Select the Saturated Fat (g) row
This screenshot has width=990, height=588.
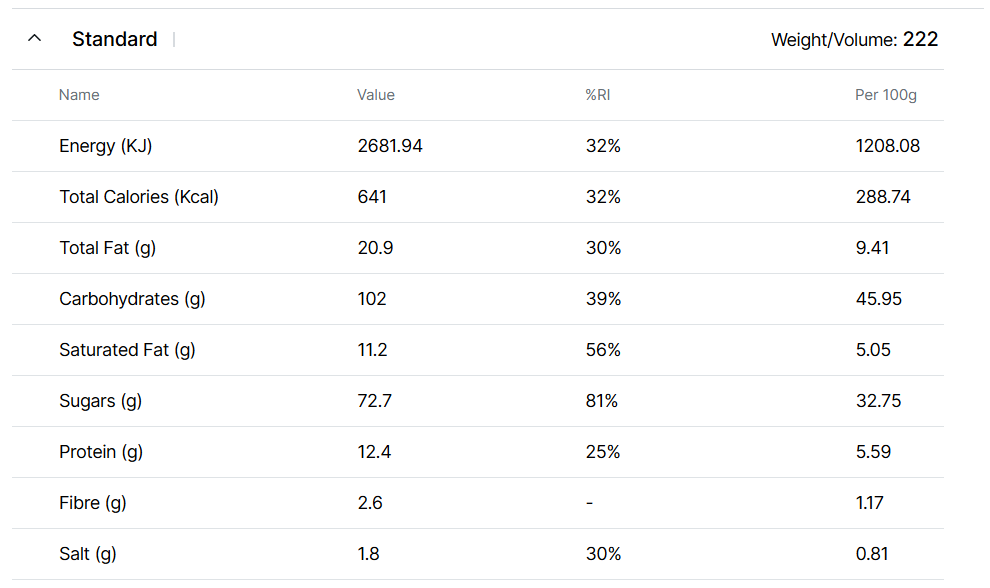127,350
